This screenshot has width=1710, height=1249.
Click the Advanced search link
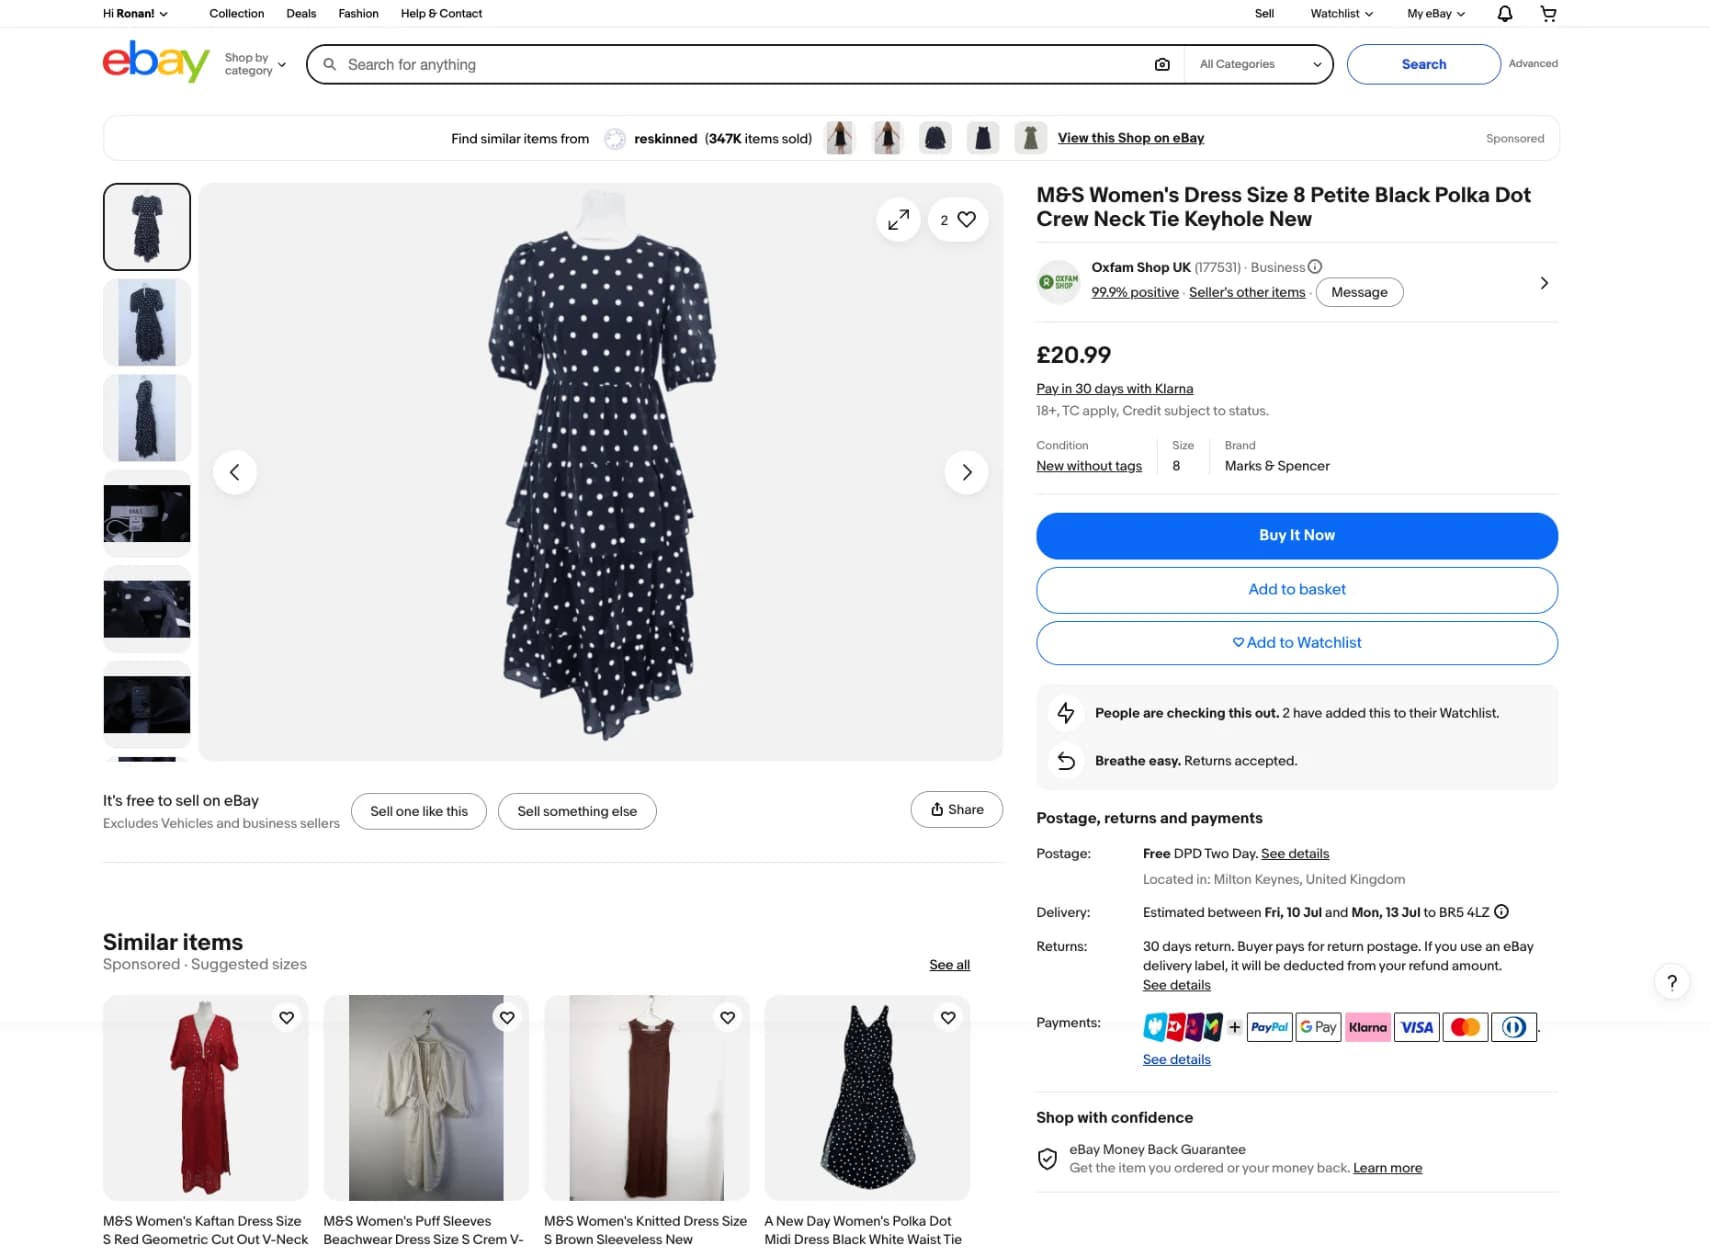[x=1533, y=63]
